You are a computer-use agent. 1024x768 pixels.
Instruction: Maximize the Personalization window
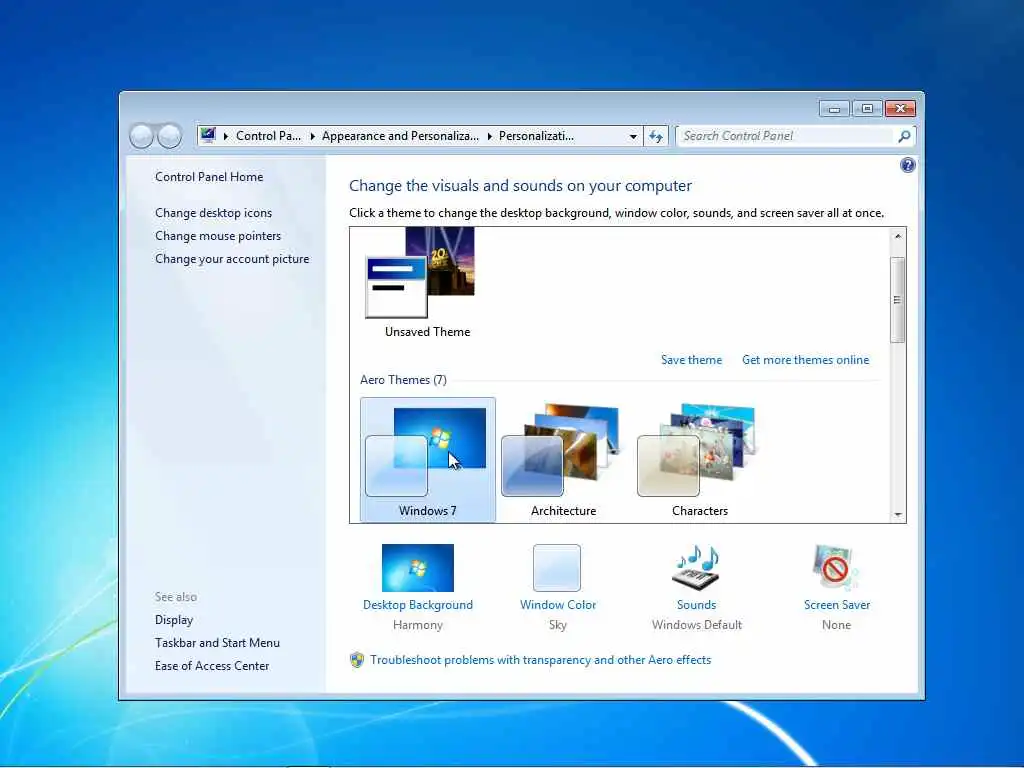pos(867,108)
